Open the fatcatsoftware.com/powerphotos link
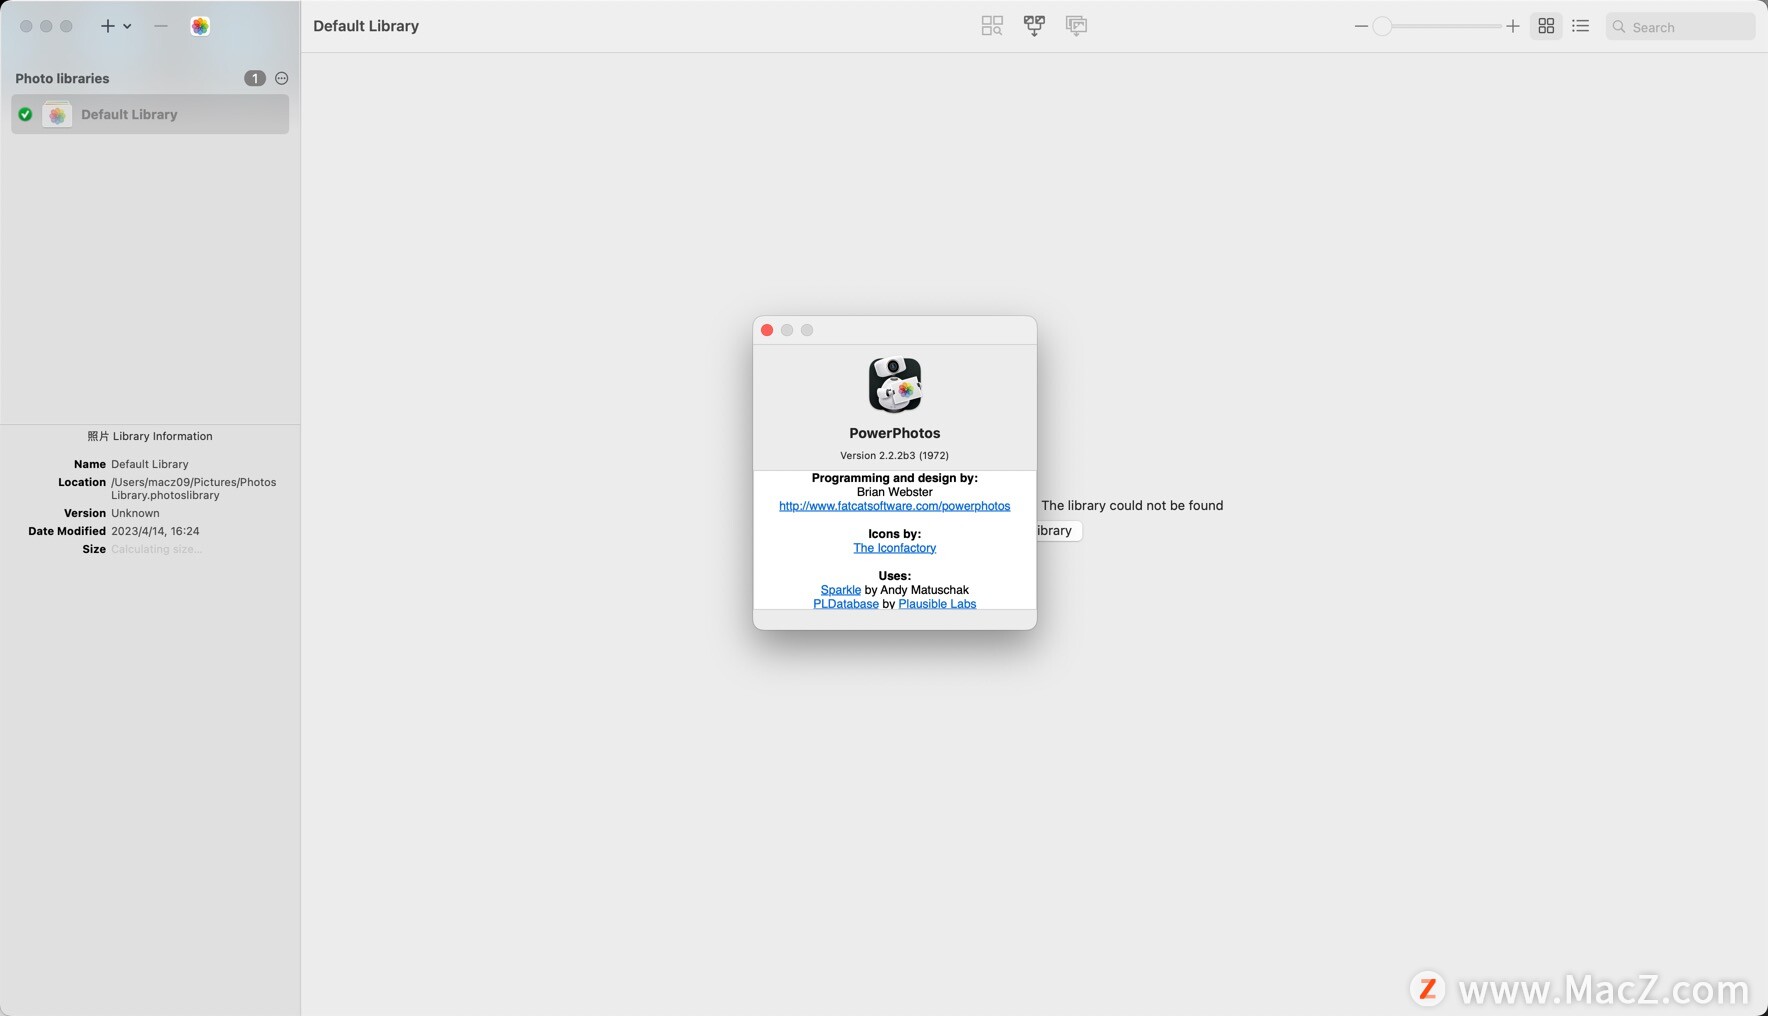This screenshot has width=1768, height=1016. 895,506
